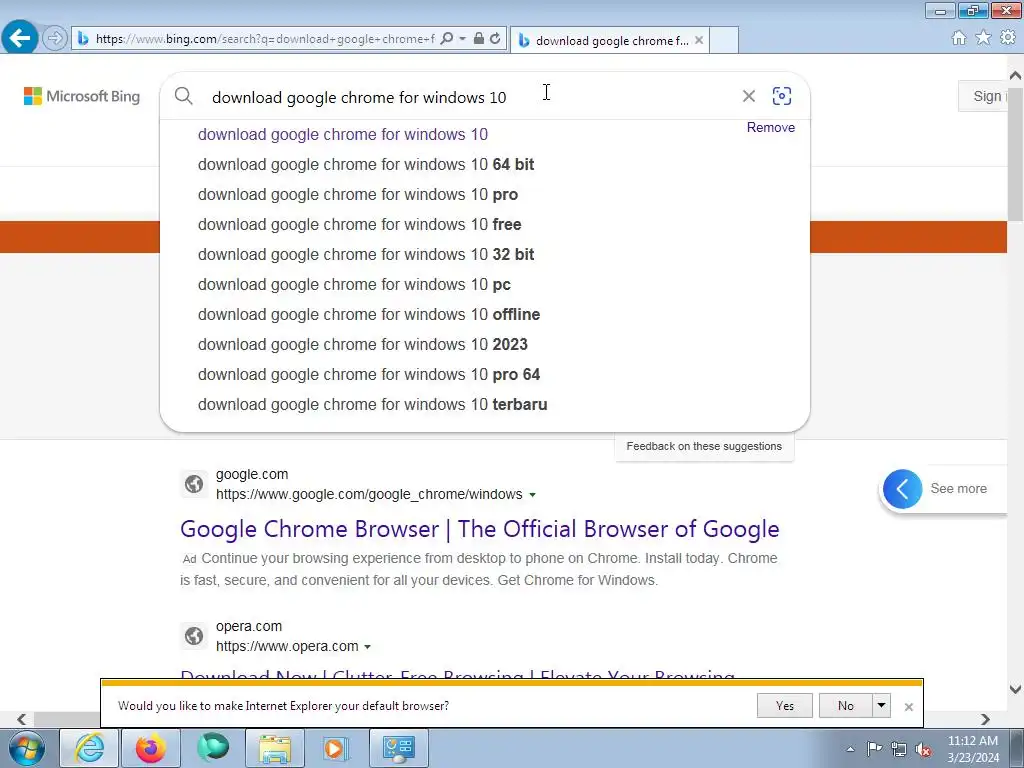Image resolution: width=1024 pixels, height=768 pixels.
Task: Click the Bing favicon in address bar
Action: [83, 39]
